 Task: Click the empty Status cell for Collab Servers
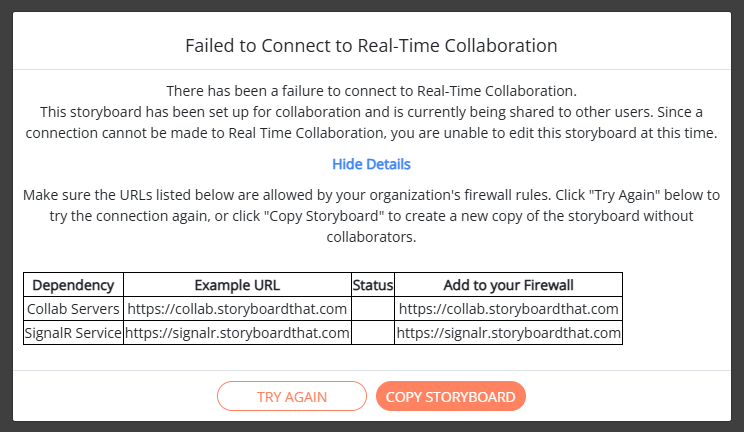pyautogui.click(x=373, y=309)
